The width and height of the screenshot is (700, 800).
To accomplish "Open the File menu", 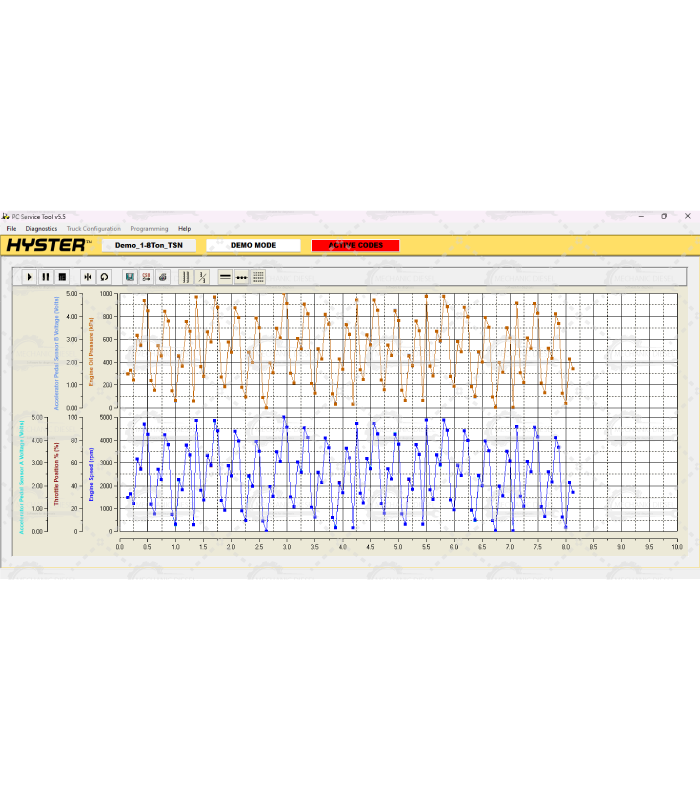I will (11, 229).
